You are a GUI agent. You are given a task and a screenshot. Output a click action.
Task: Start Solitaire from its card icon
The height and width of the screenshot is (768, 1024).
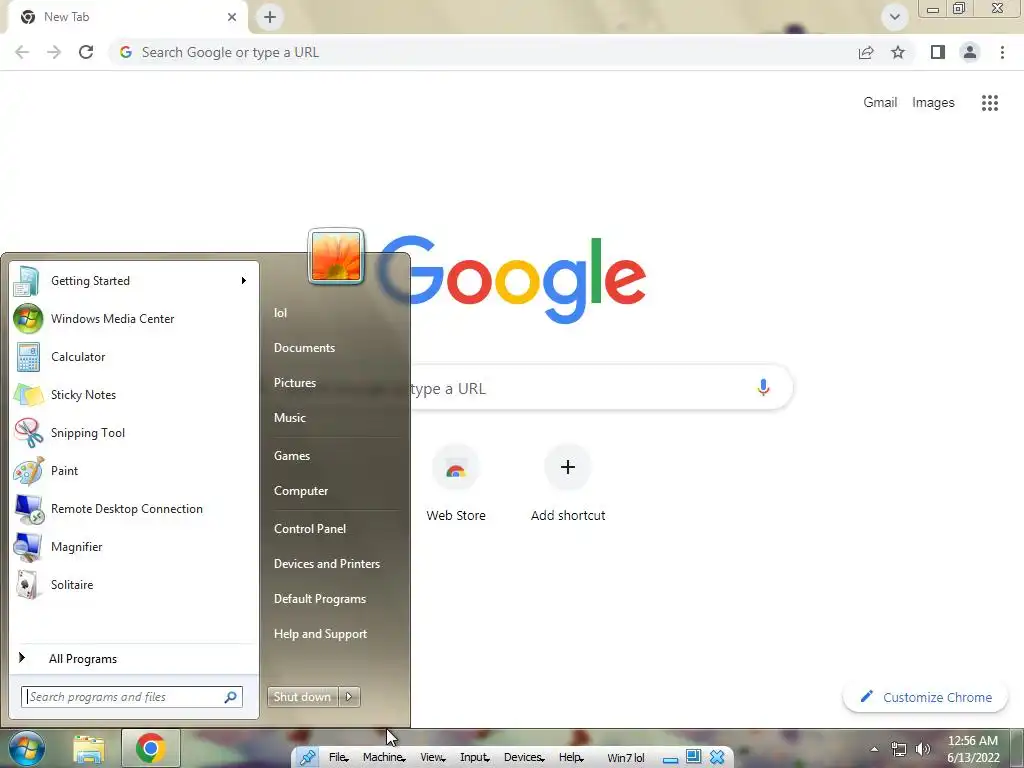27,585
